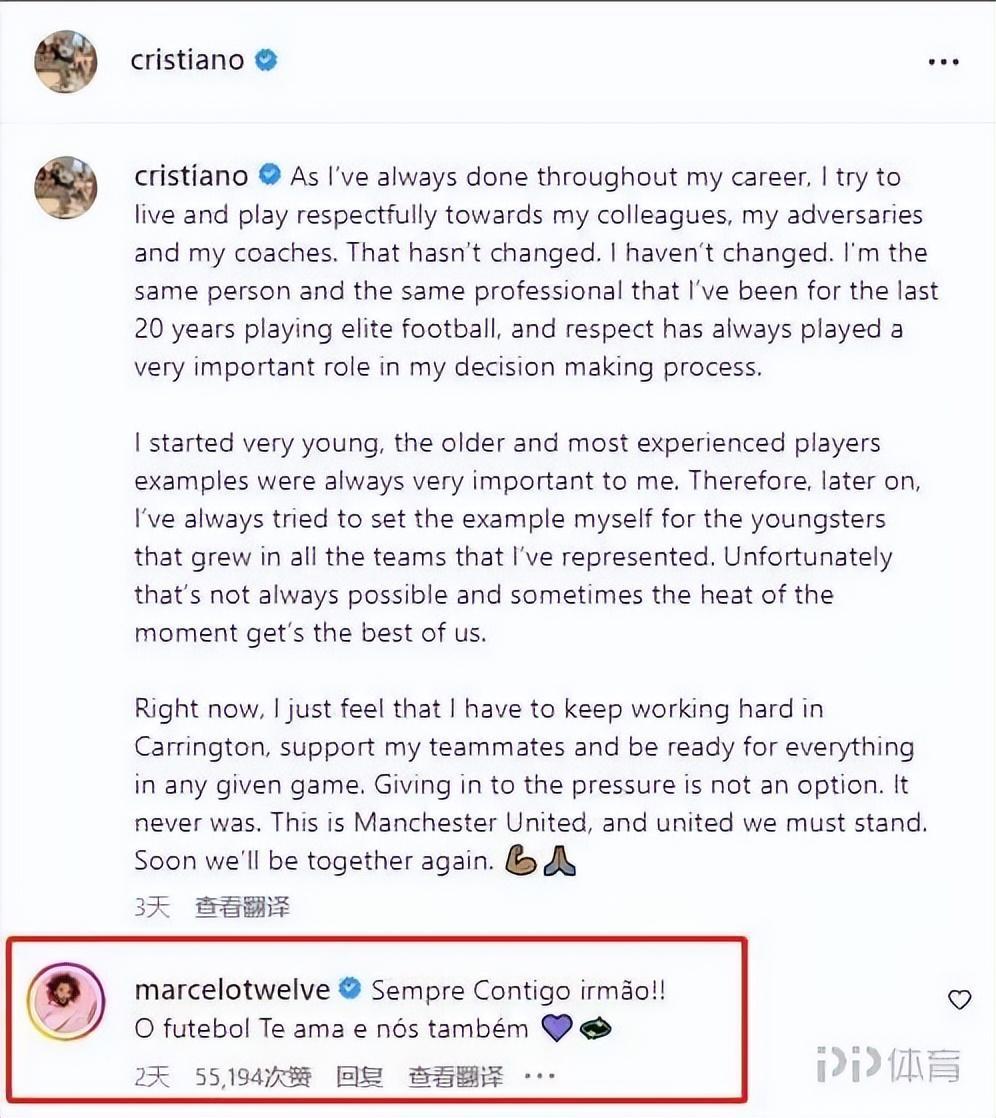The width and height of the screenshot is (996, 1118).
Task: Click the marcelotwelve username
Action: [232, 990]
